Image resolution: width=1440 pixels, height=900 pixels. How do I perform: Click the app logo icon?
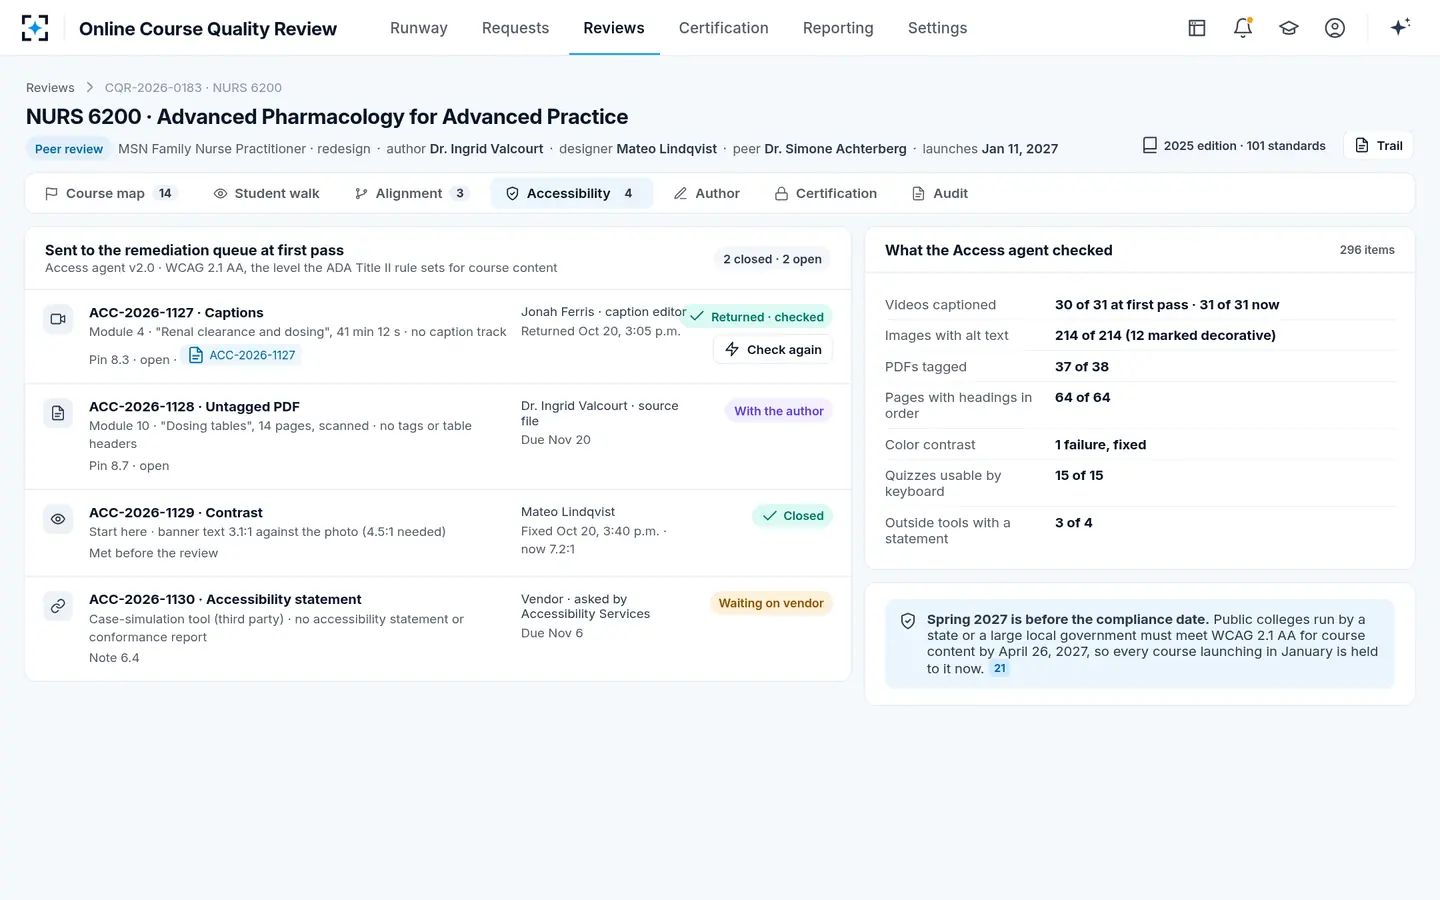(x=35, y=28)
